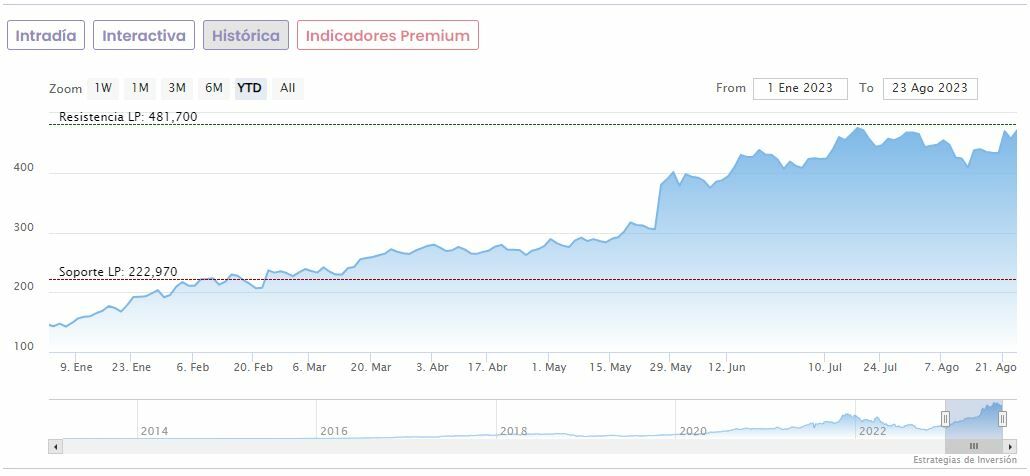The image size is (1030, 476).
Task: Click the left range handle in navigator
Action: (945, 419)
